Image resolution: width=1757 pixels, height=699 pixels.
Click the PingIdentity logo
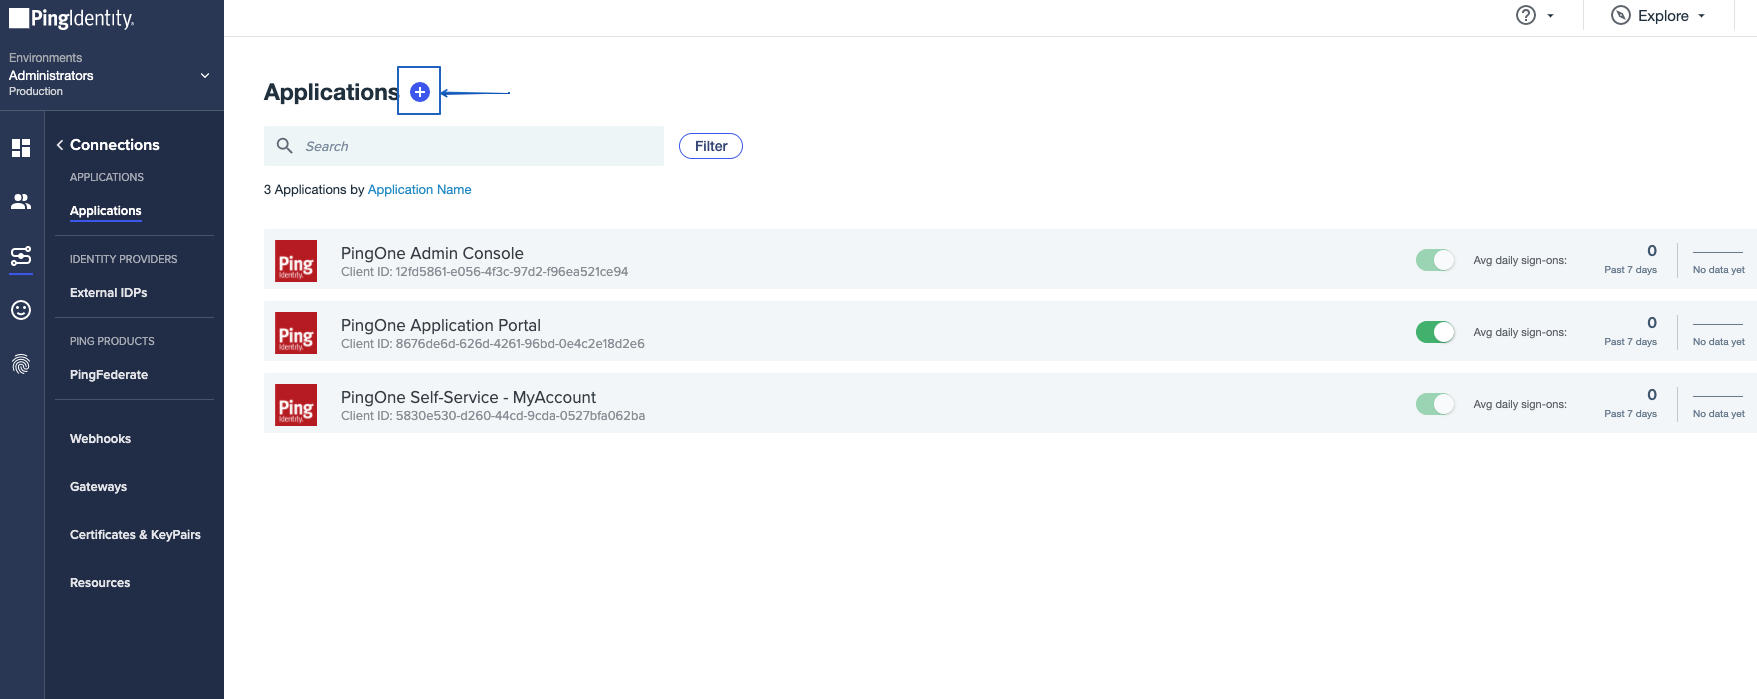click(x=72, y=18)
